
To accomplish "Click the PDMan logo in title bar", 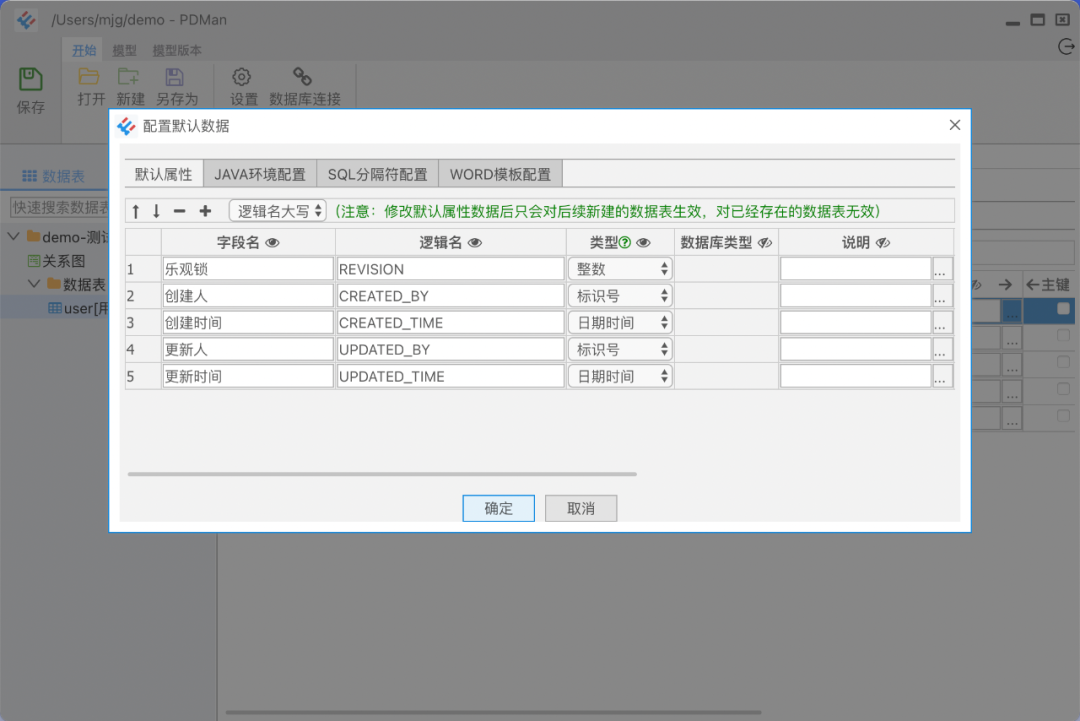I will pos(26,20).
